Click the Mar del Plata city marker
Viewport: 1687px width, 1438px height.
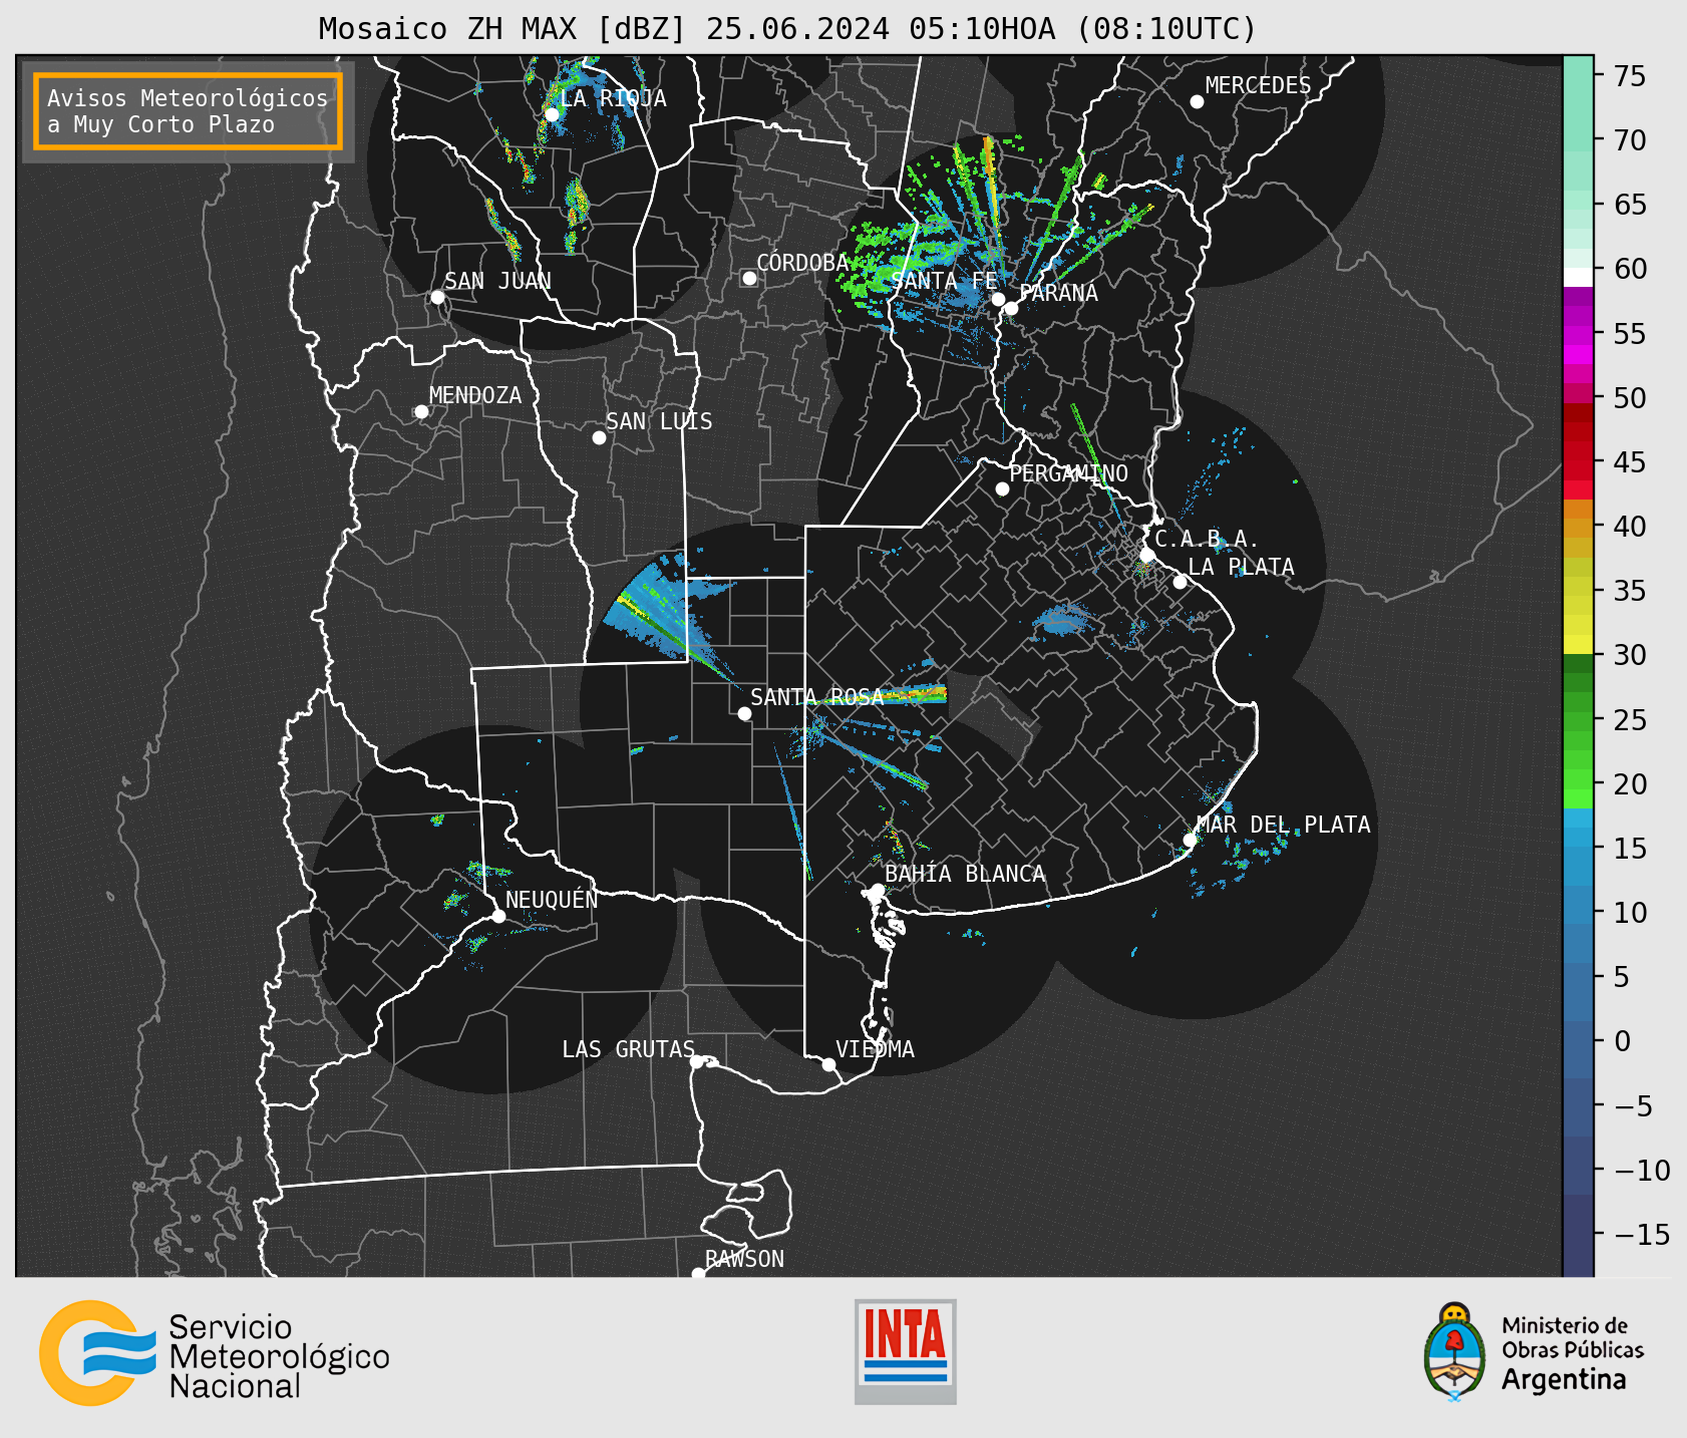click(1189, 840)
